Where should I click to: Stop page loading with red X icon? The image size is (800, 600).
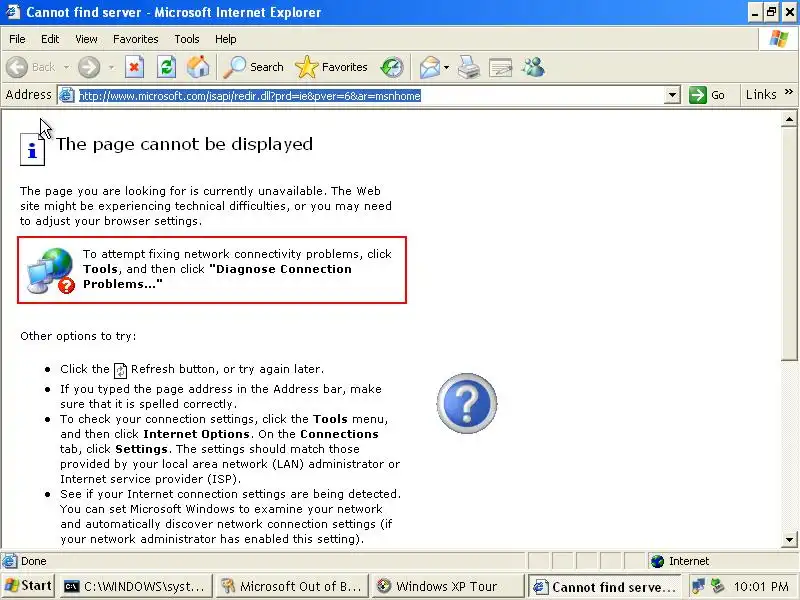(134, 67)
